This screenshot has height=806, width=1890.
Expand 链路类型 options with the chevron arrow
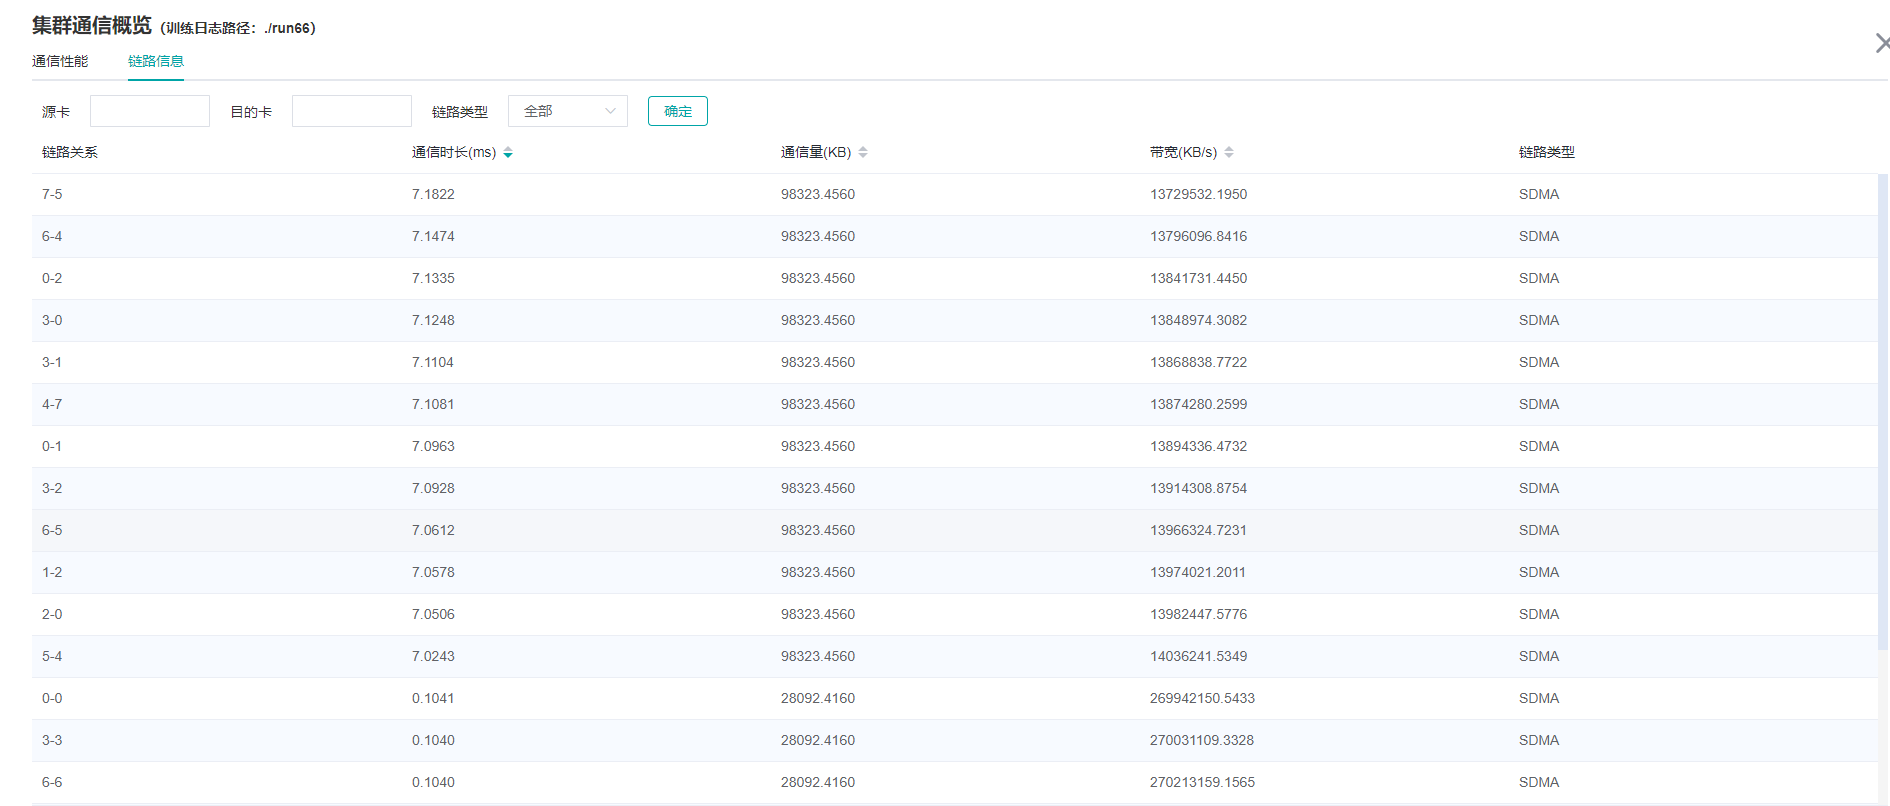pos(610,111)
